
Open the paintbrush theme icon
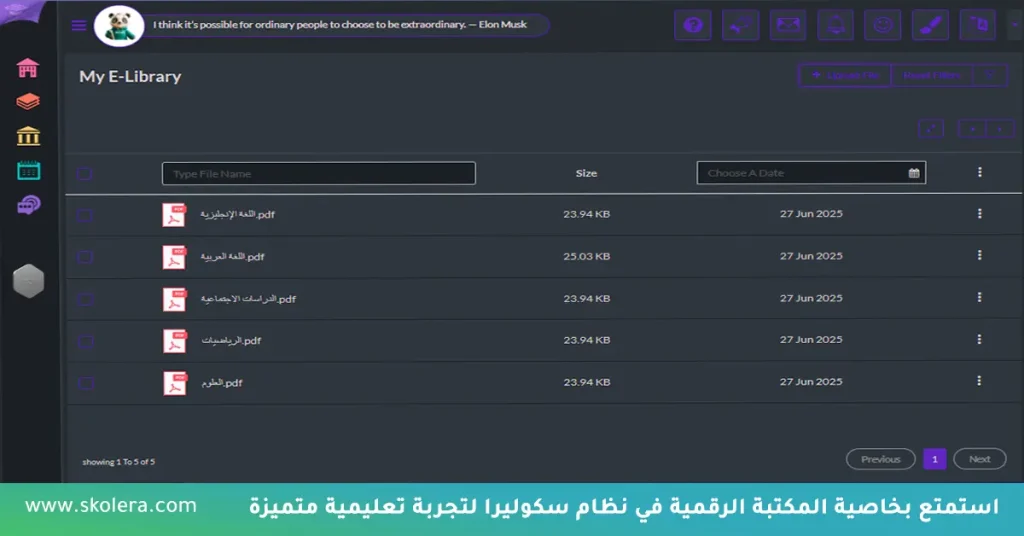pyautogui.click(x=931, y=25)
